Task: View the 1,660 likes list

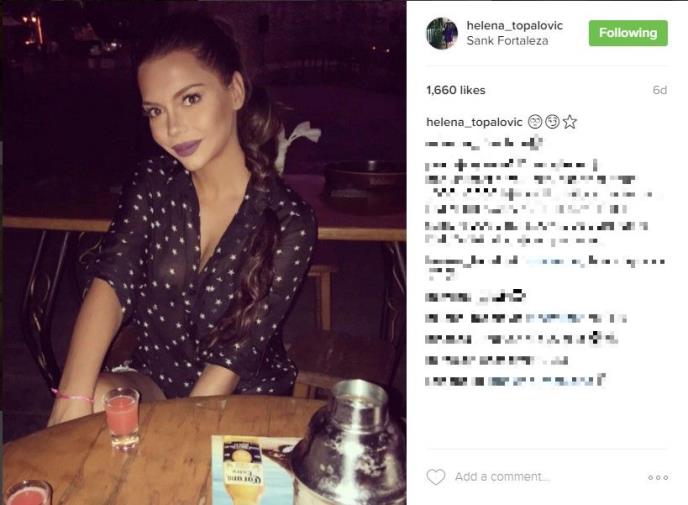Action: coord(455,90)
